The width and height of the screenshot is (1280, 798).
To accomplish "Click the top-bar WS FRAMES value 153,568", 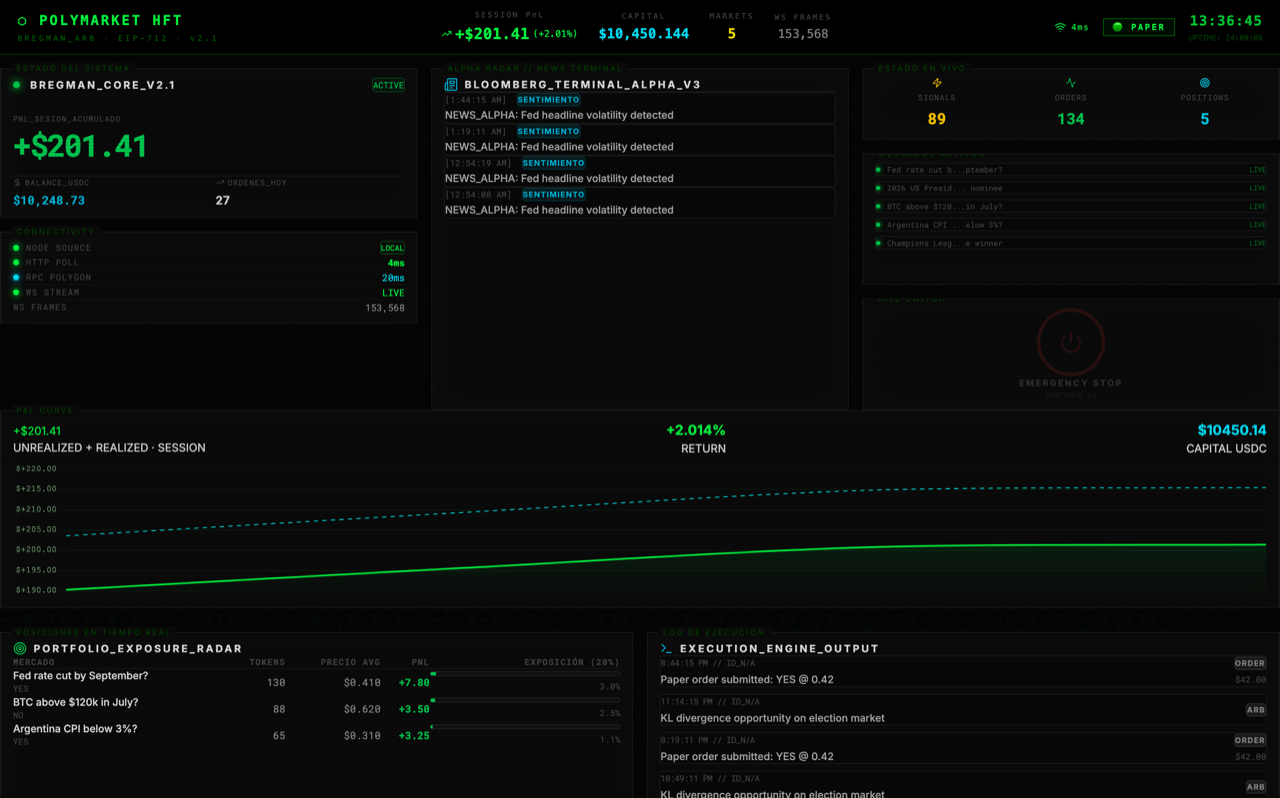I will point(803,34).
